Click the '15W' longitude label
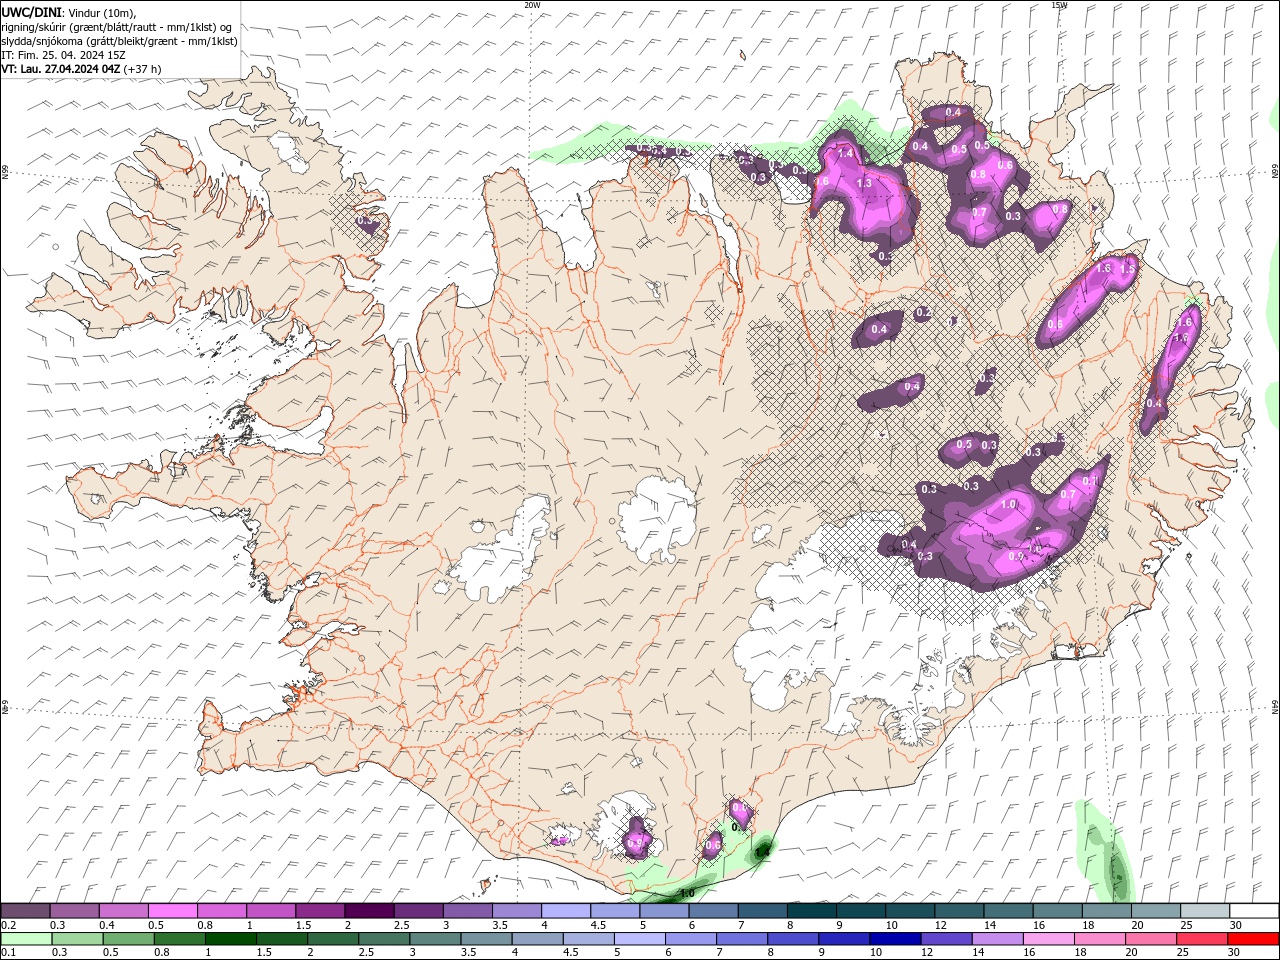Image resolution: width=1280 pixels, height=960 pixels. (x=1059, y=4)
